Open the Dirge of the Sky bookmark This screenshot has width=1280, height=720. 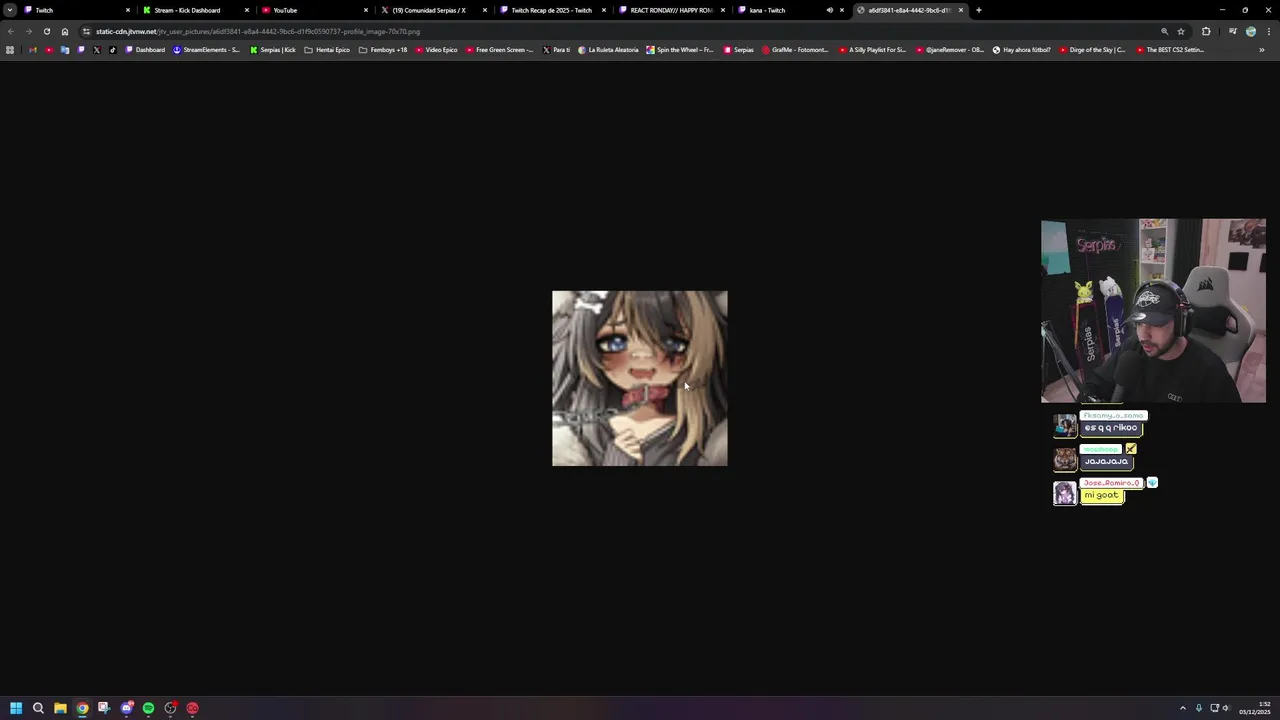[1092, 50]
